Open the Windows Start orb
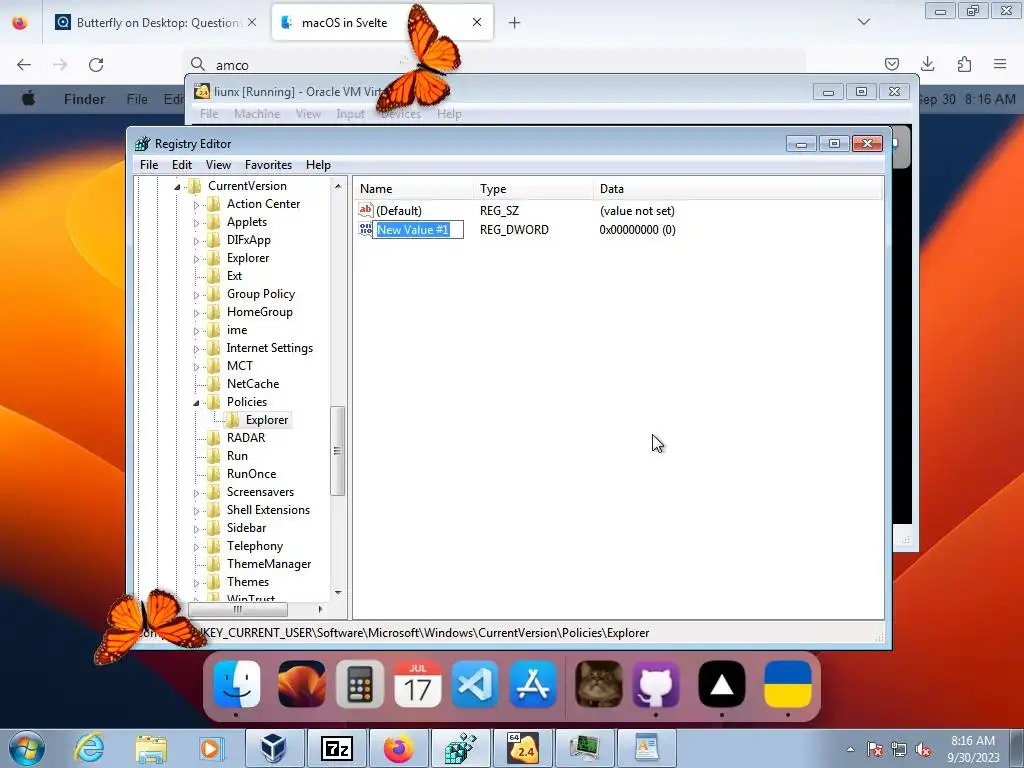Viewport: 1024px width, 768px height. pyautogui.click(x=27, y=748)
